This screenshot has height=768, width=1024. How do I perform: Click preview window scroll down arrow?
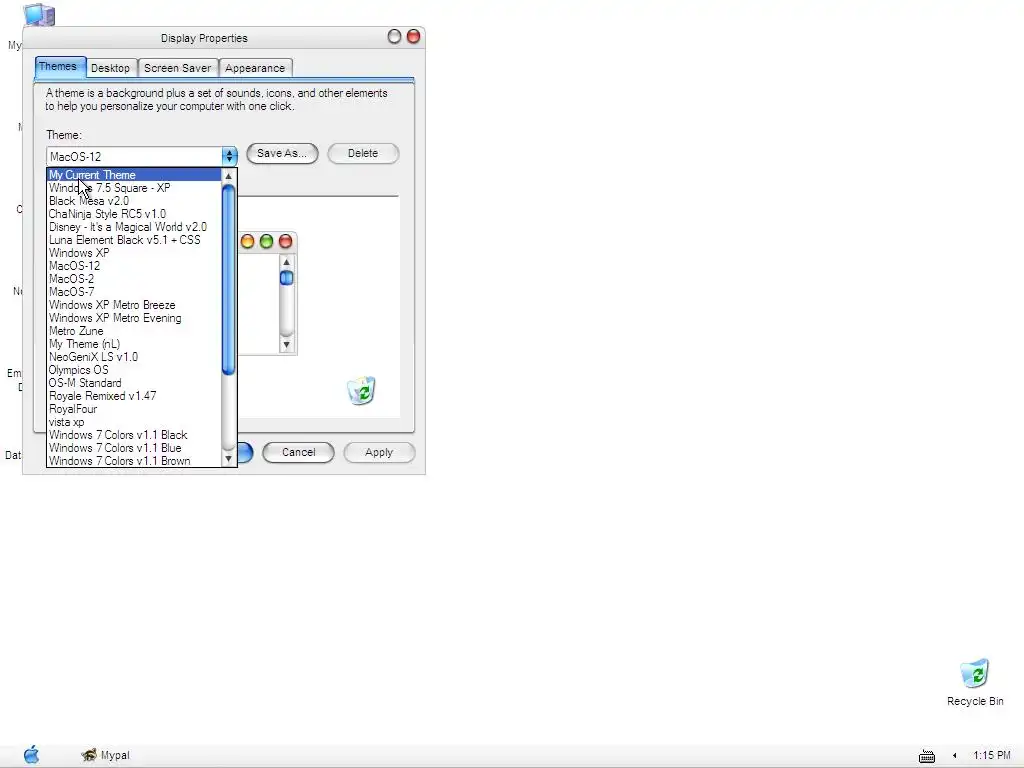tap(286, 344)
